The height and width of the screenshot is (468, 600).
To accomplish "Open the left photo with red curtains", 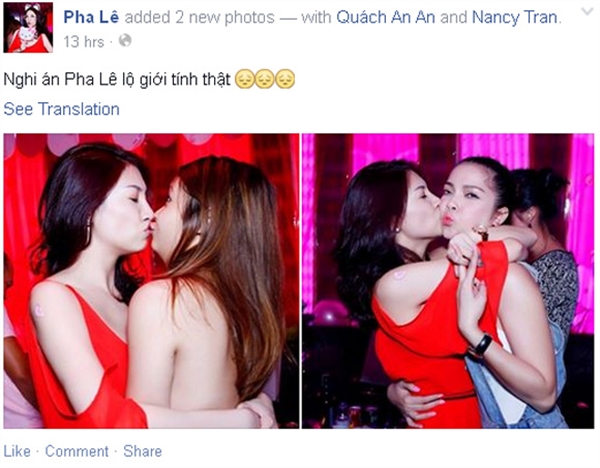I will [x=152, y=280].
